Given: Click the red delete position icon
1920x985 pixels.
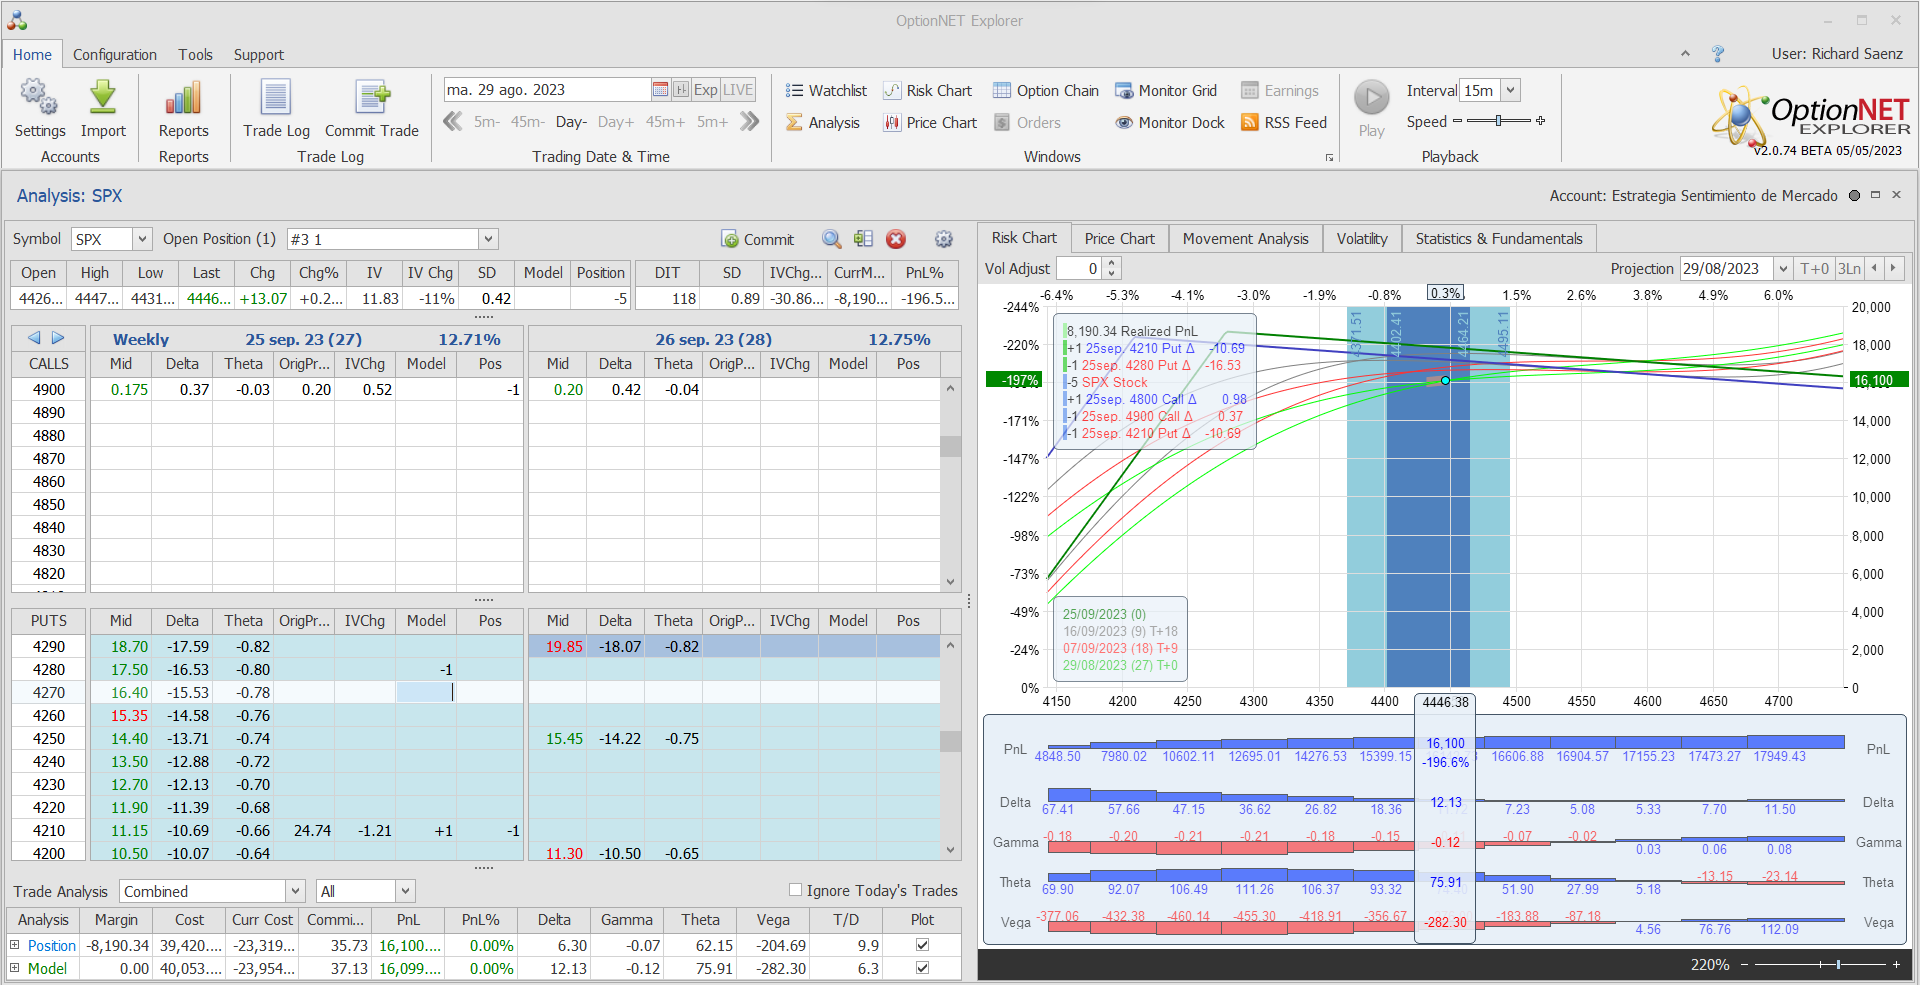Looking at the screenshot, I should [896, 239].
